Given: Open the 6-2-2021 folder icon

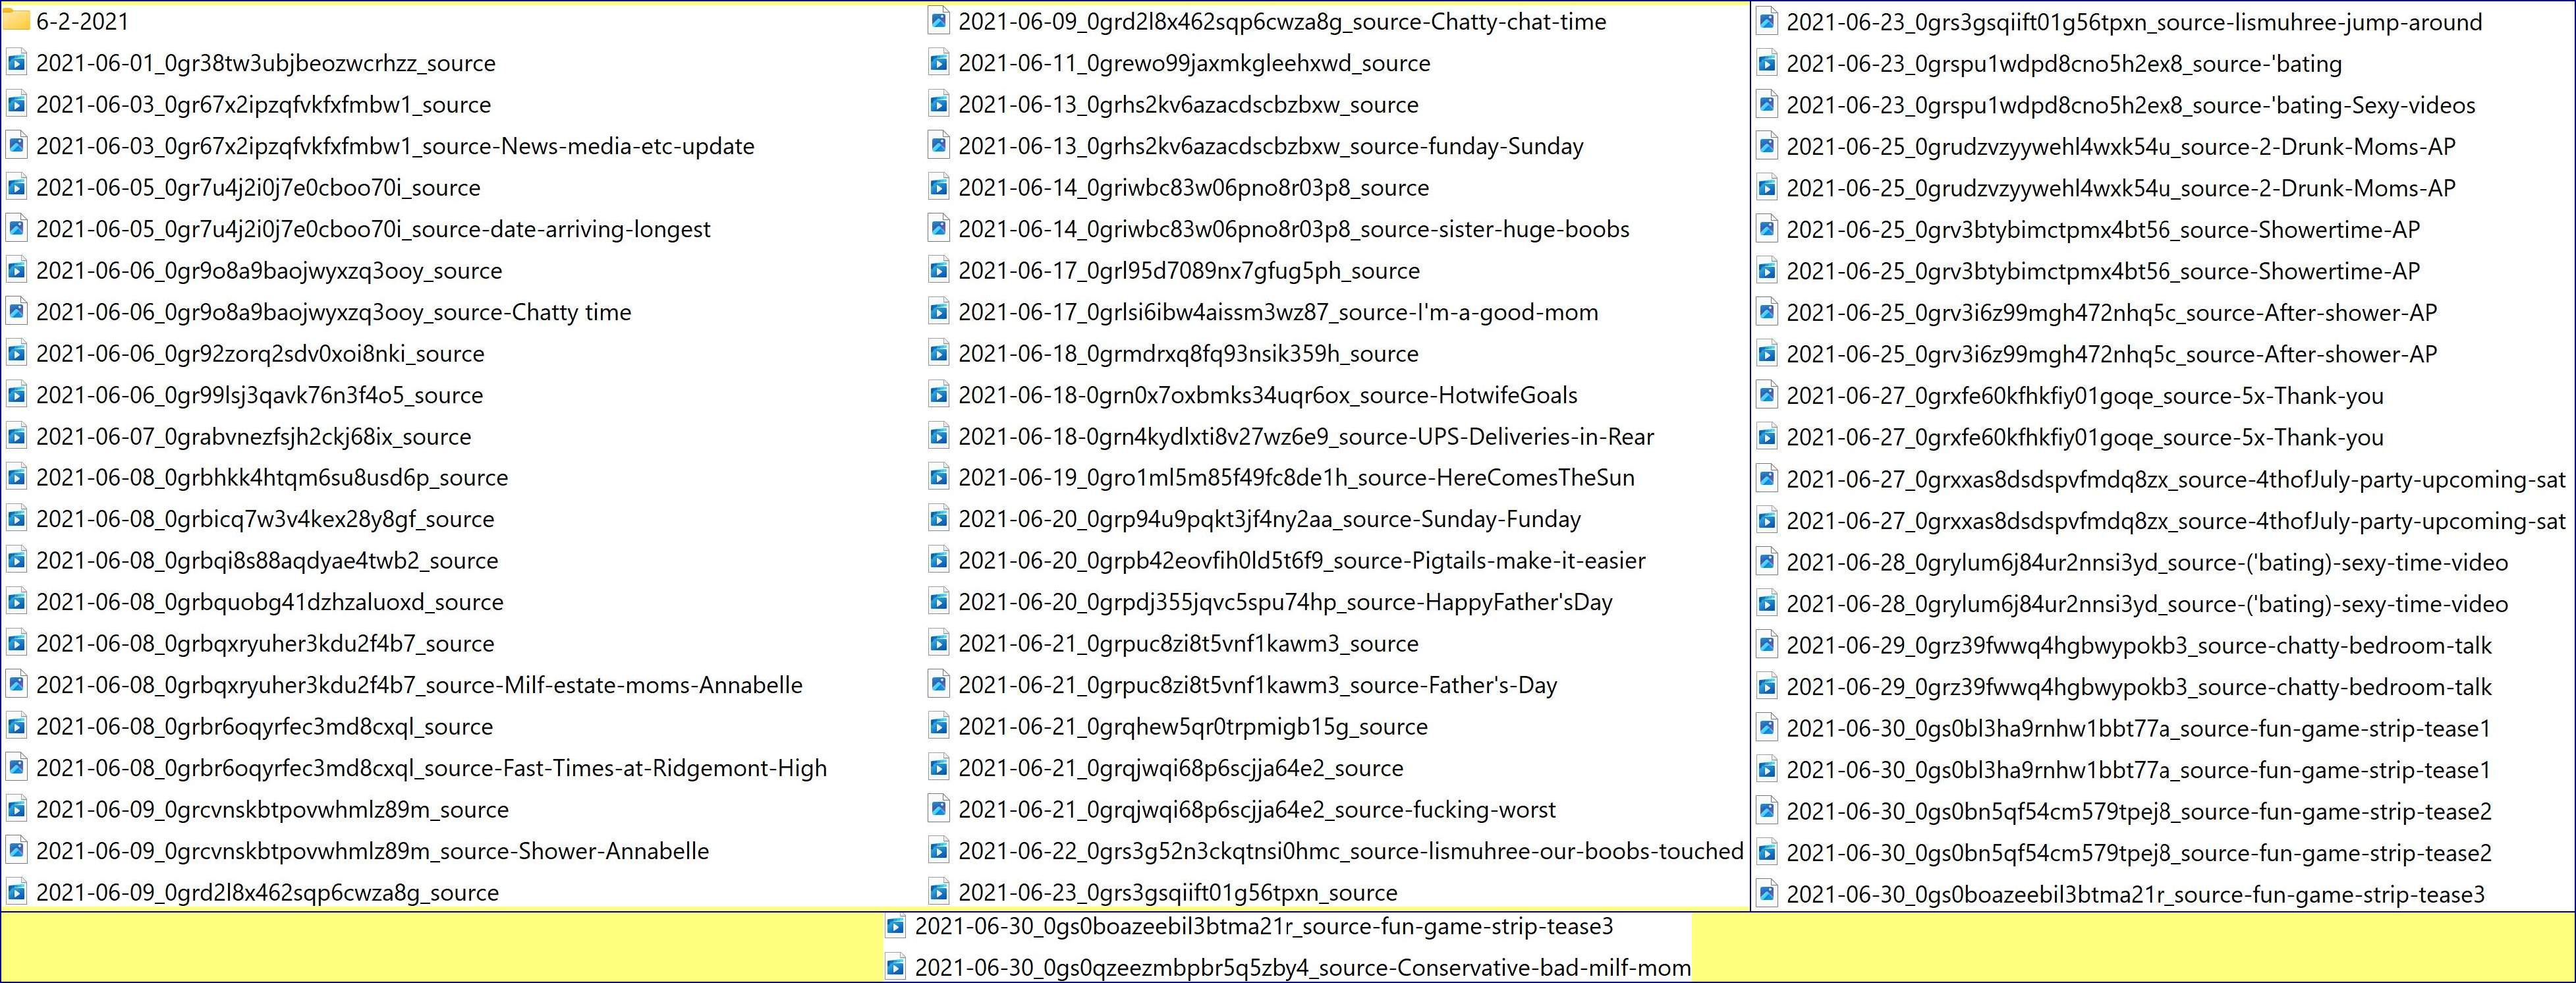Looking at the screenshot, I should click(x=16, y=21).
